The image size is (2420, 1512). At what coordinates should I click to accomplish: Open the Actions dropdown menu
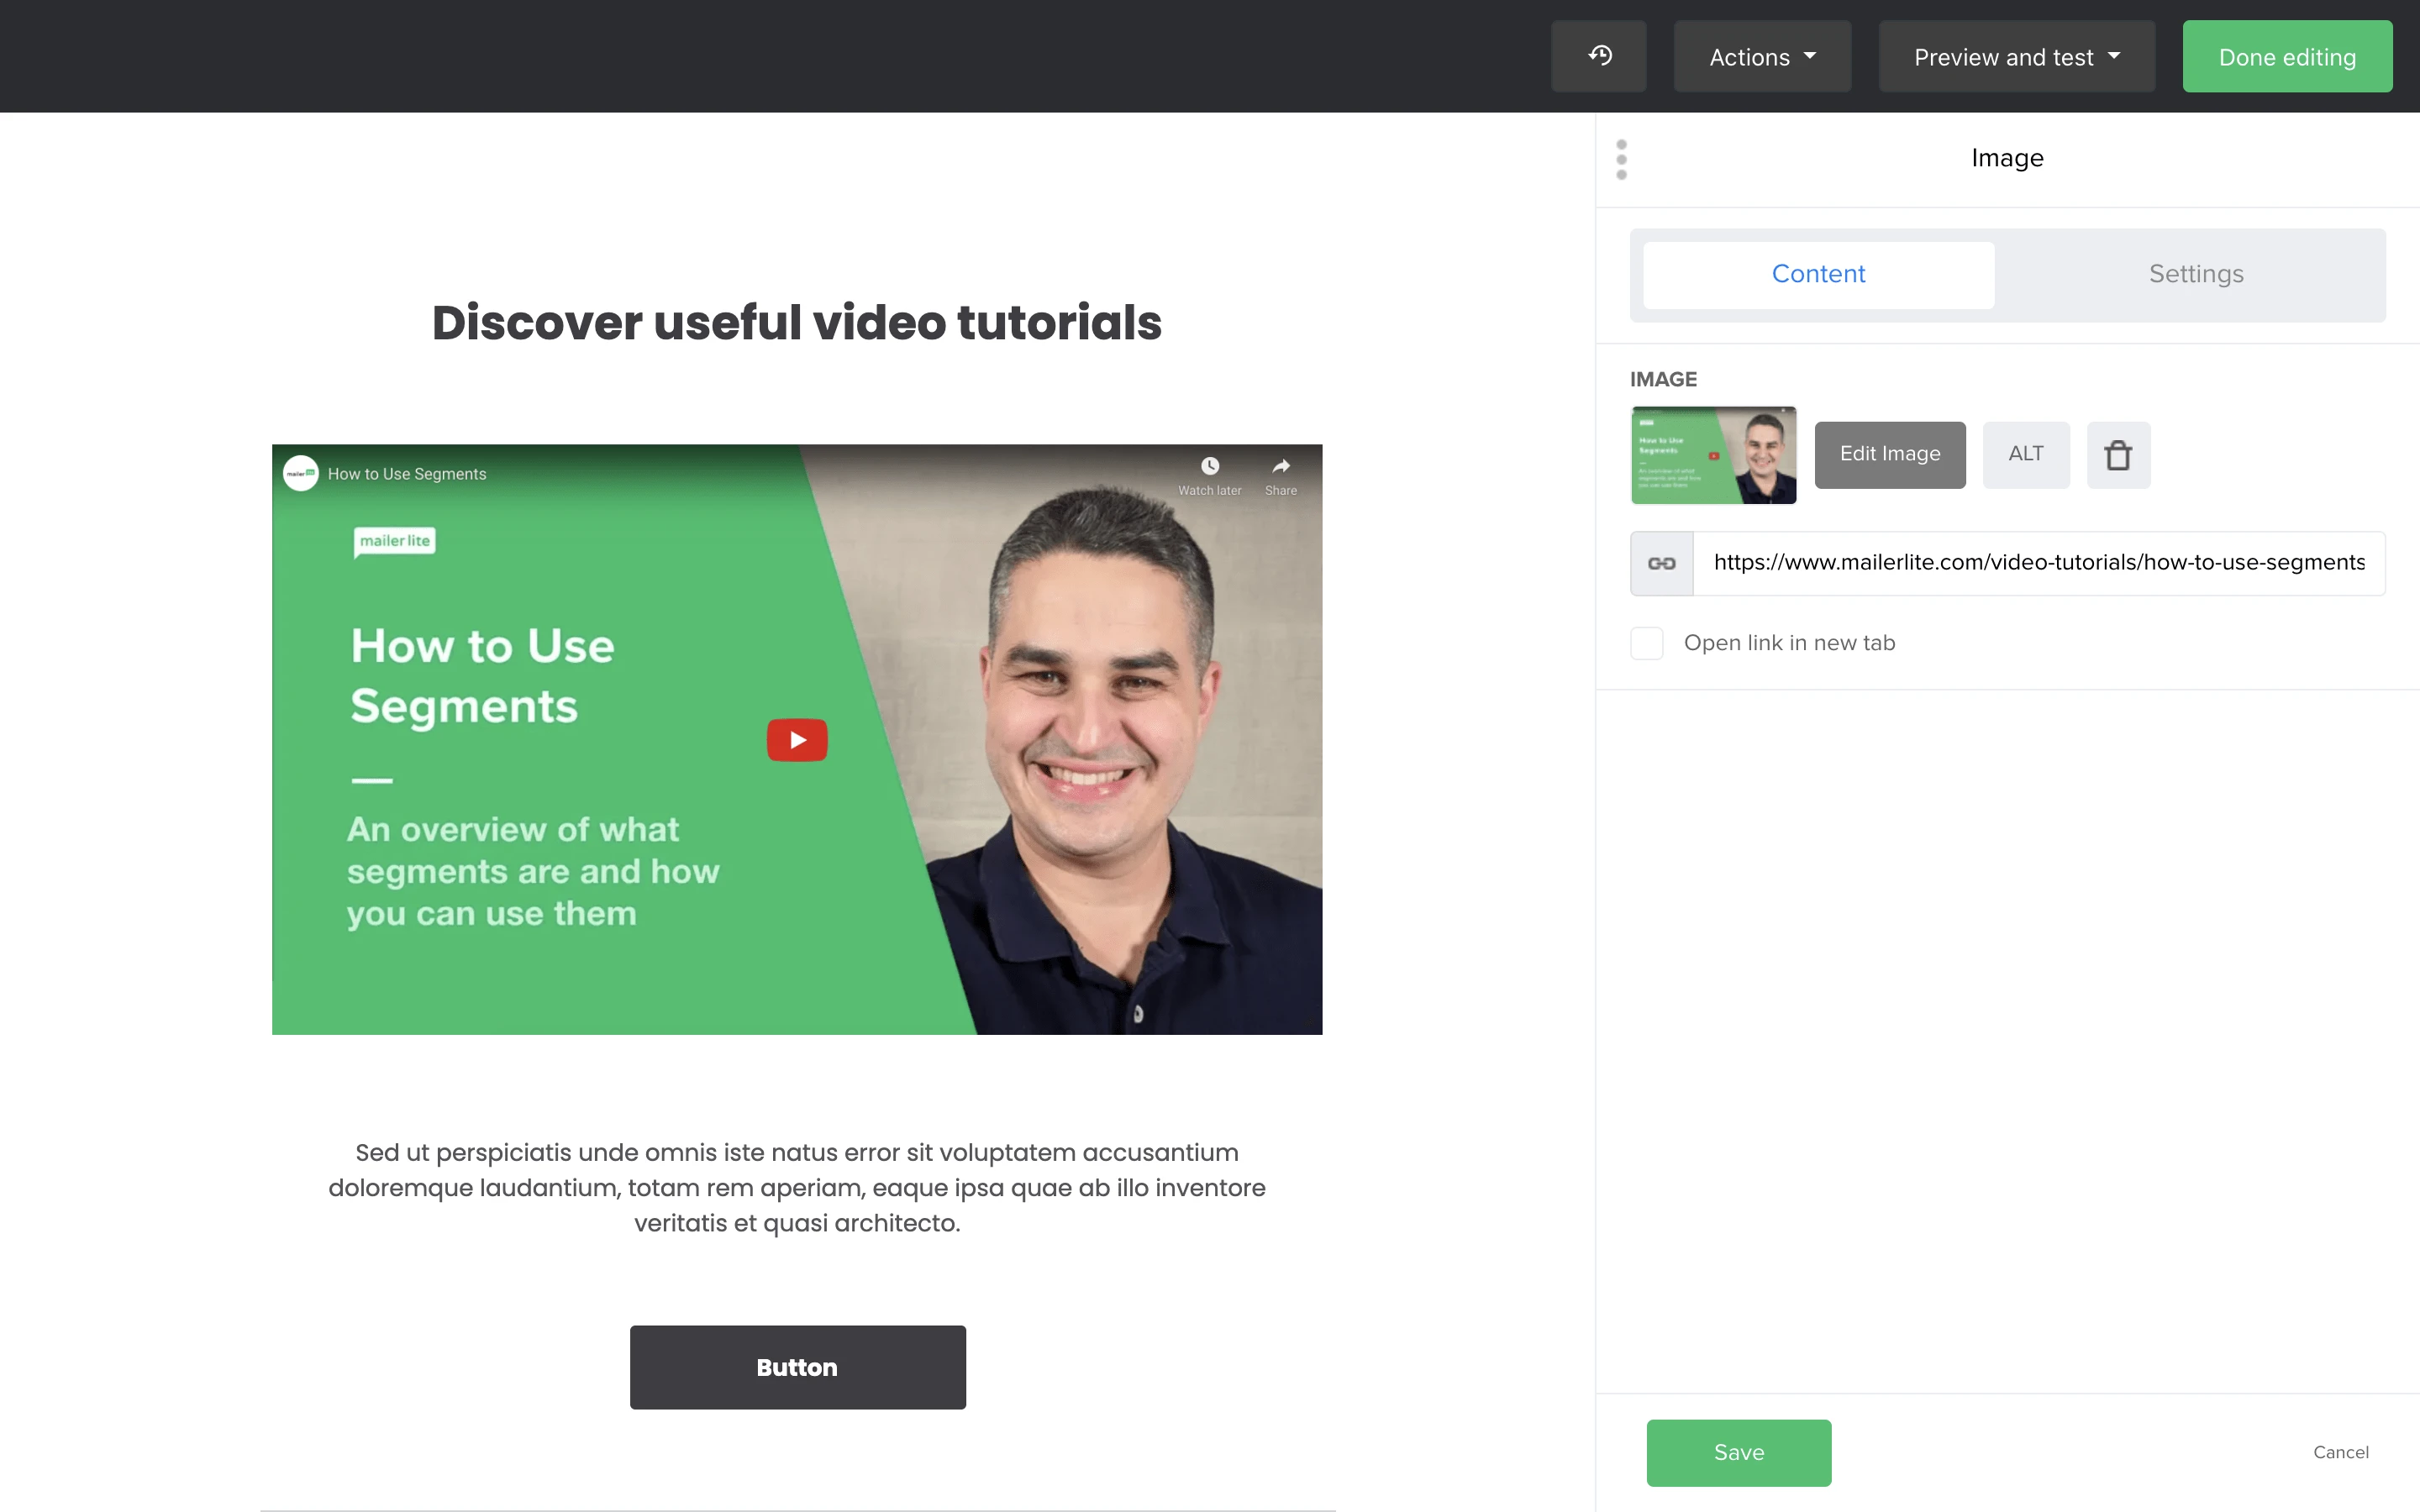1761,57
